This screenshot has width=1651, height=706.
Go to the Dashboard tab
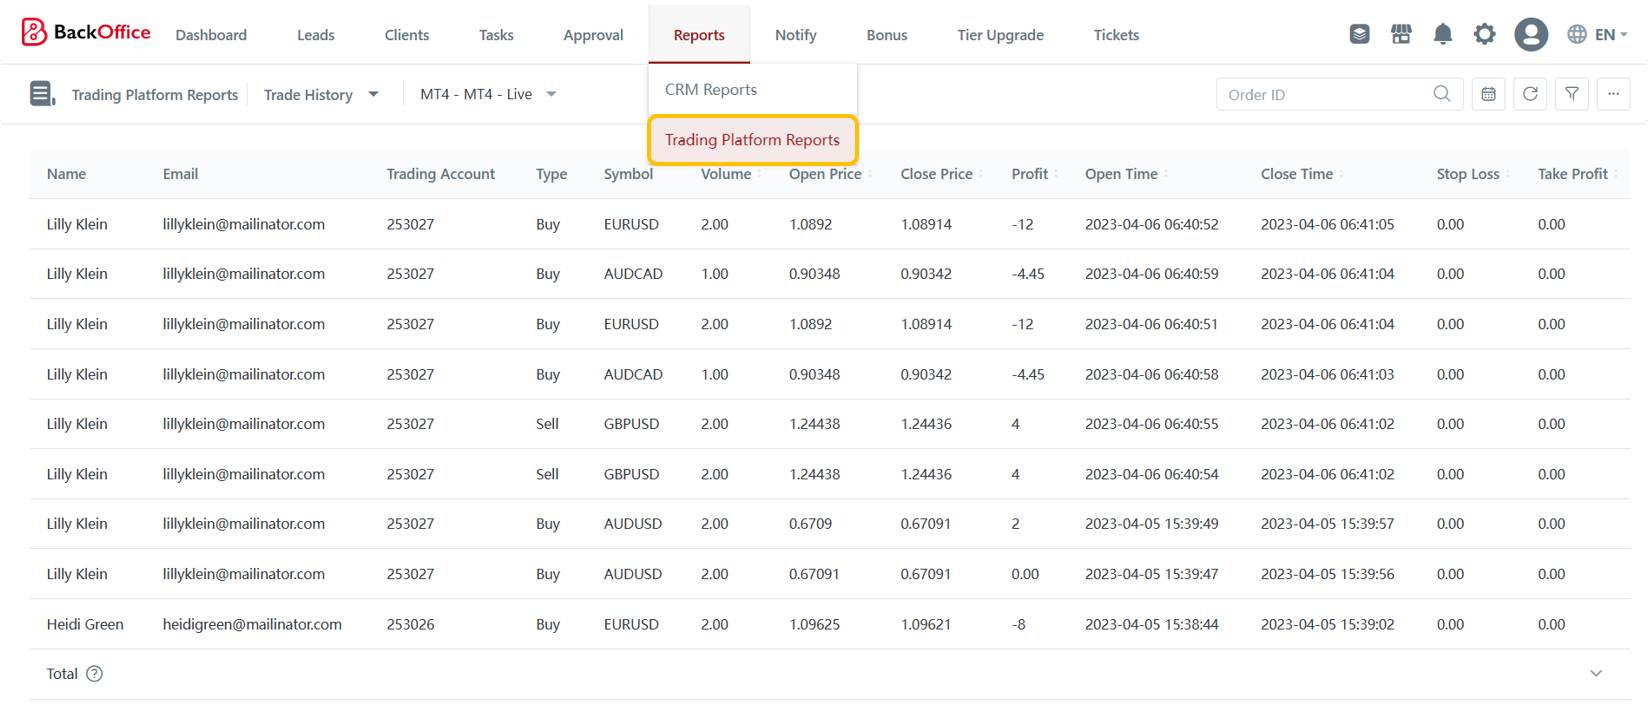coord(211,35)
